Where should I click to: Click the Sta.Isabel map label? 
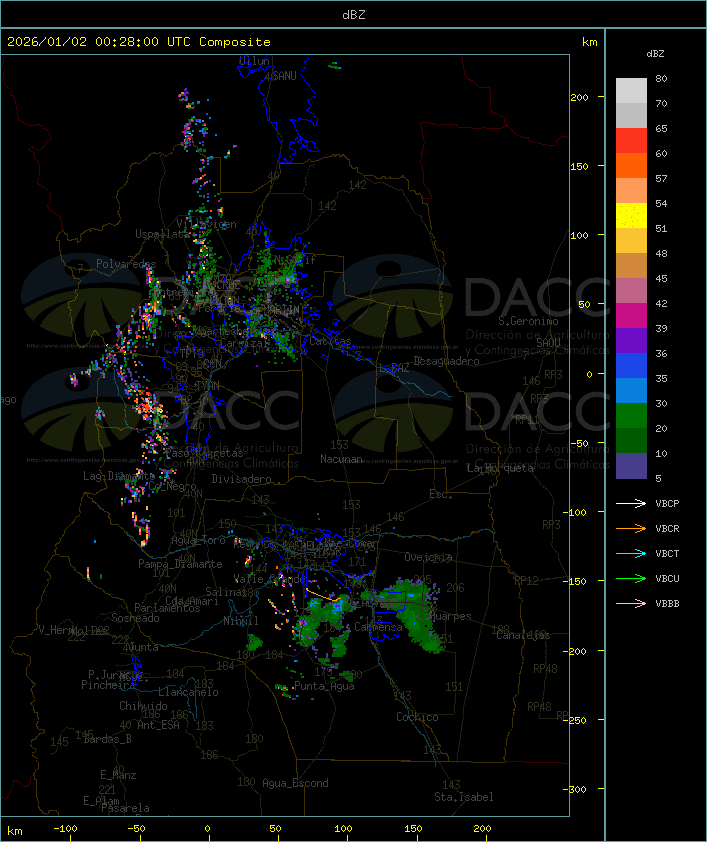[464, 797]
